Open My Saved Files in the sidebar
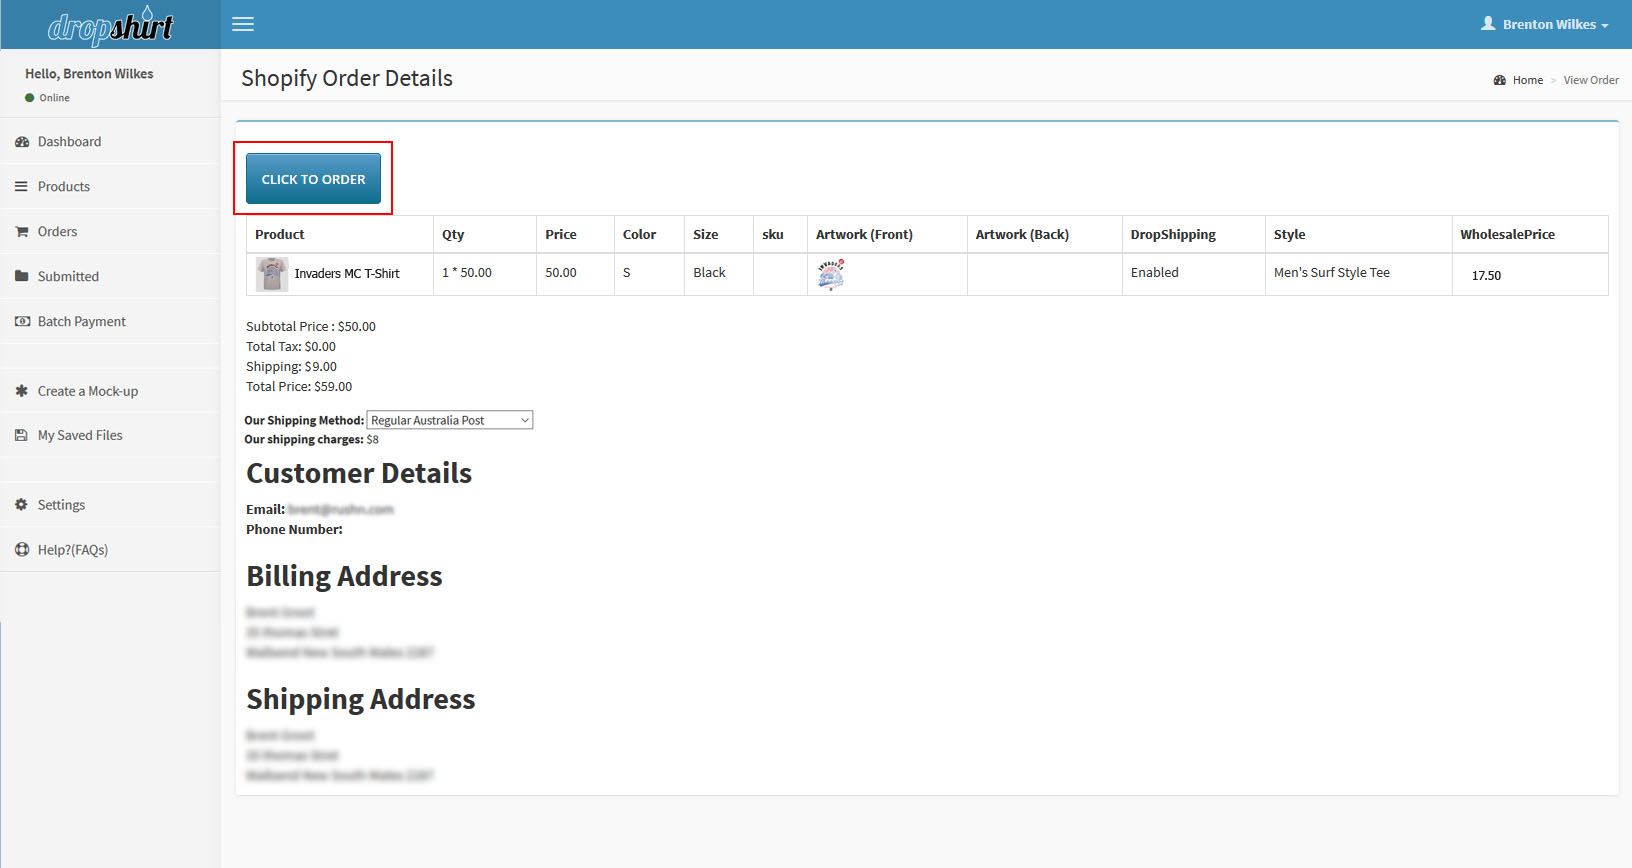This screenshot has width=1632, height=868. point(110,435)
